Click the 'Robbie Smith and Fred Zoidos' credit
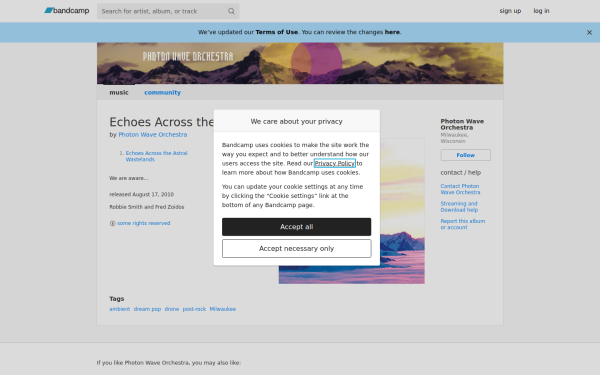Viewport: 600px width, 375px height. coord(147,207)
